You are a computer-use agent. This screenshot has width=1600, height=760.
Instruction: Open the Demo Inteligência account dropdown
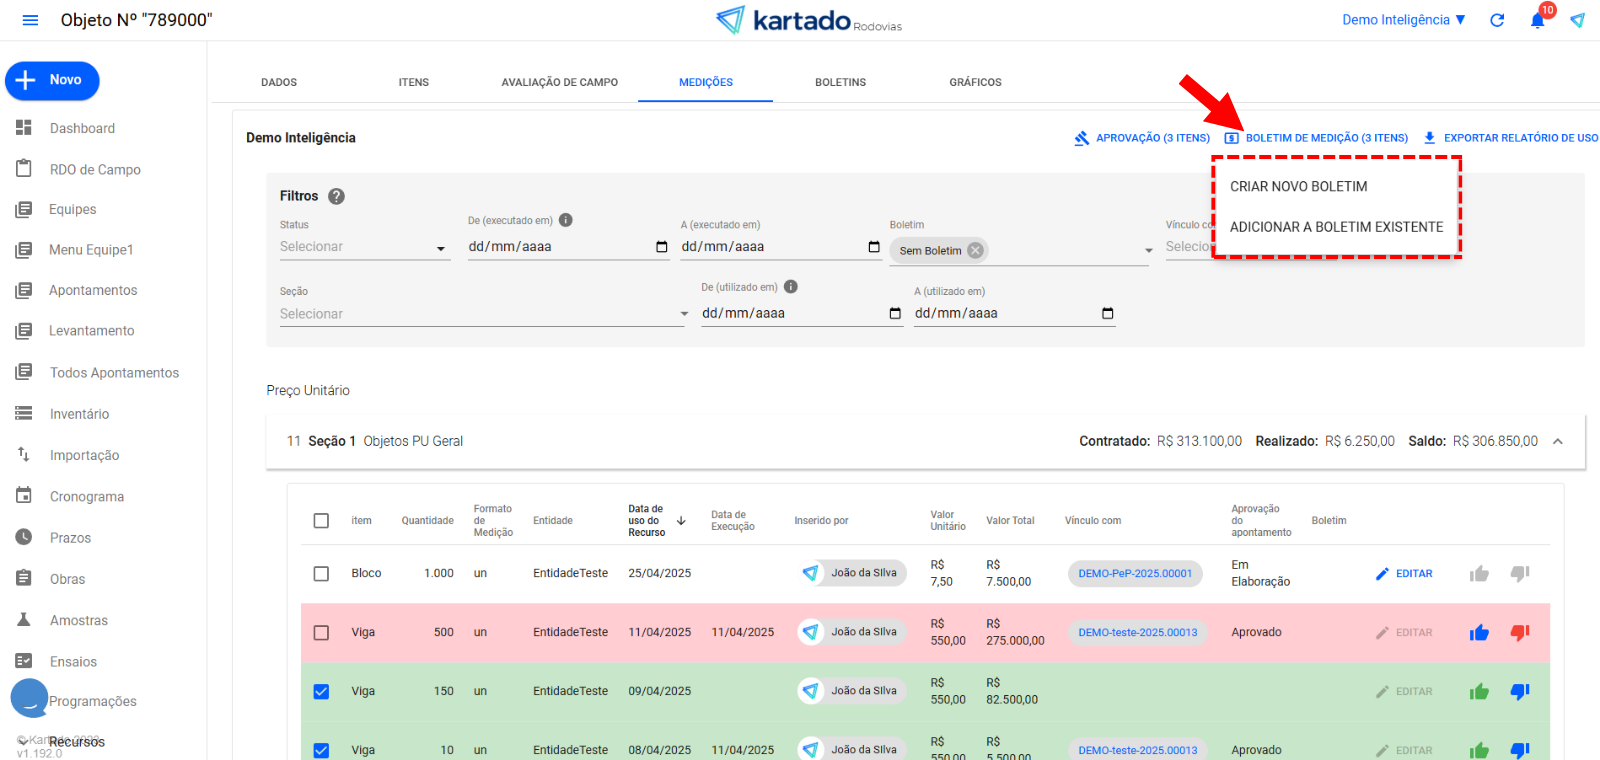point(1403,20)
